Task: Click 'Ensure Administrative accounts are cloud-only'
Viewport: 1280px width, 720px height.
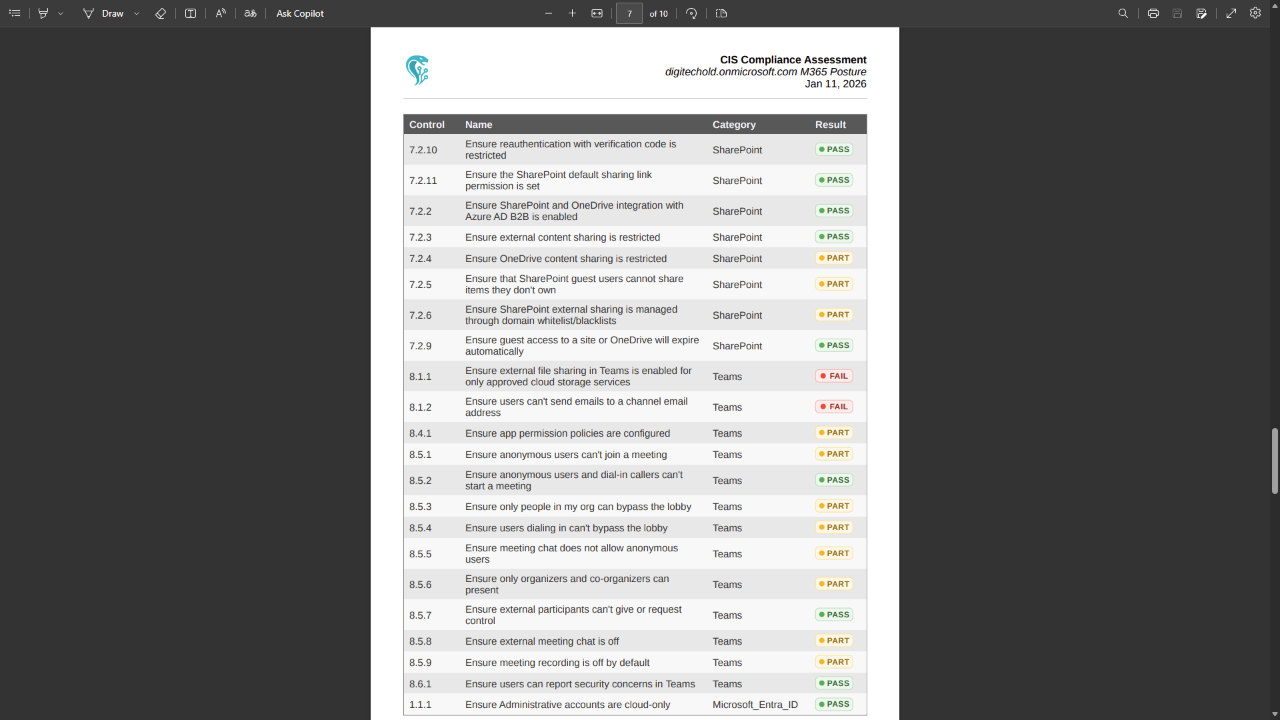Action: [x=568, y=705]
